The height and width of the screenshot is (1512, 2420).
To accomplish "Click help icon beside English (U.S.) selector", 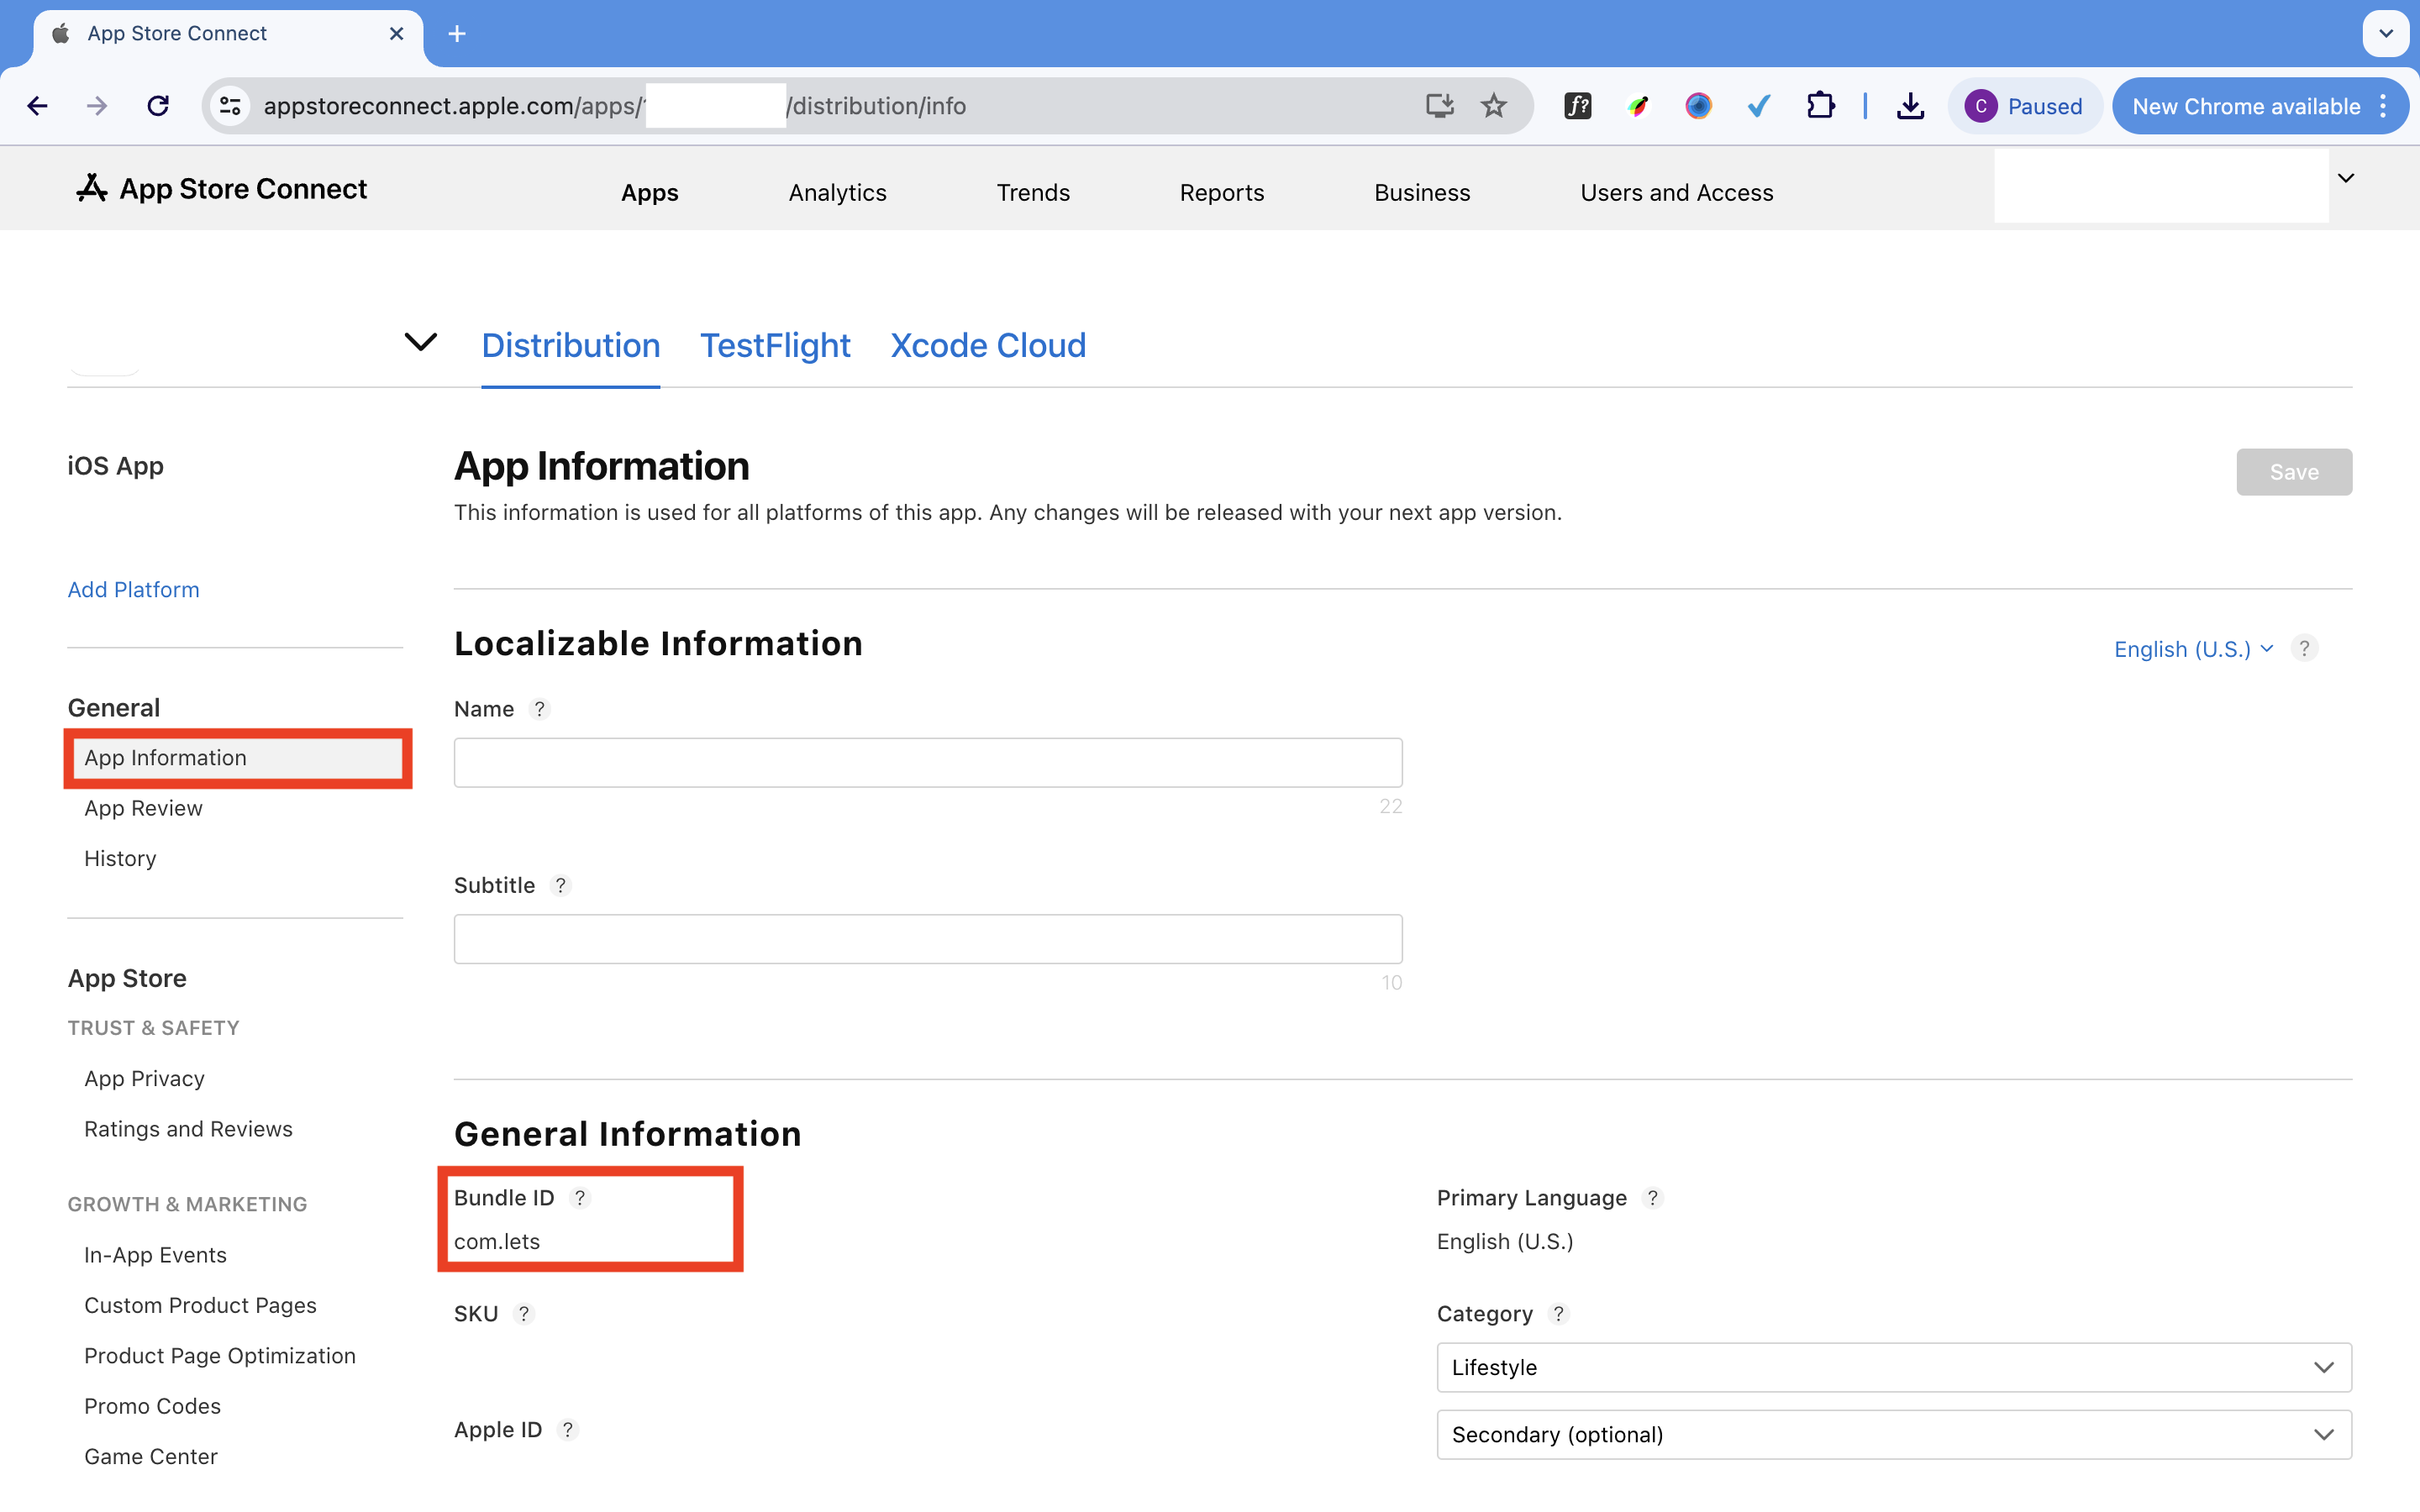I will [x=2304, y=649].
